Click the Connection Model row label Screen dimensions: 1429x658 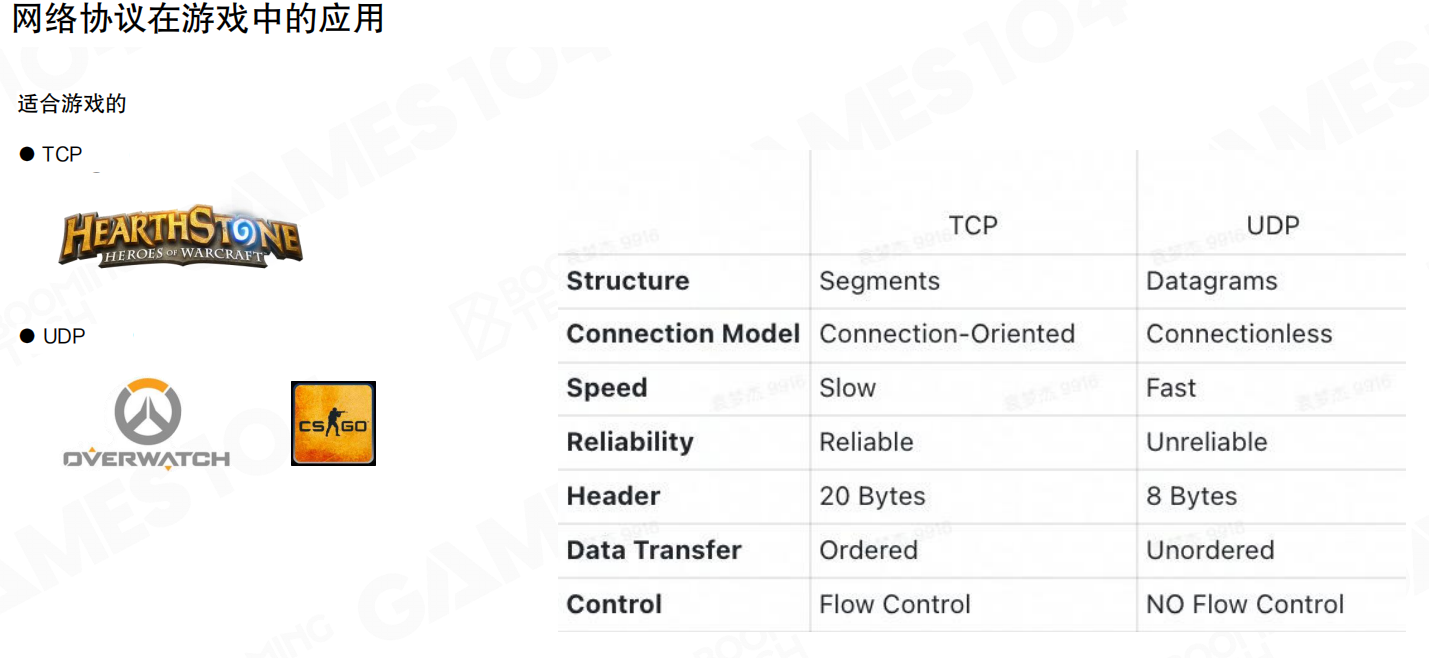683,334
